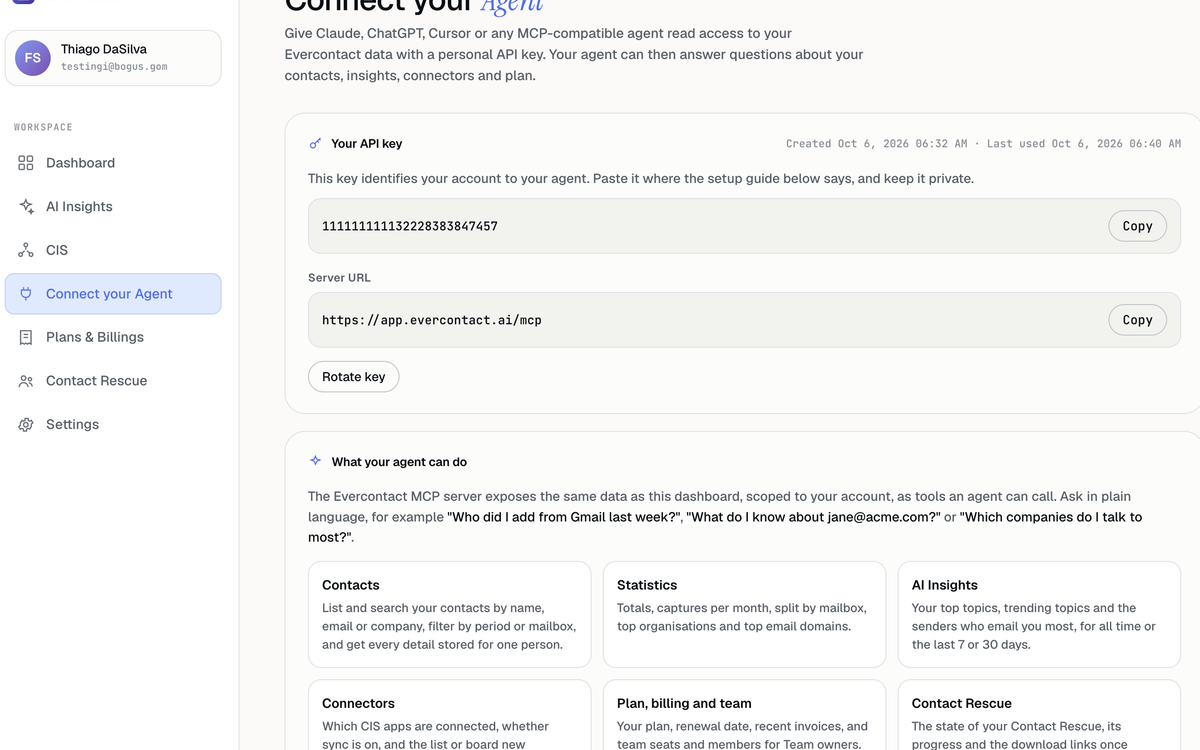Click the Connect your Agent page title
The width and height of the screenshot is (1200, 750).
(x=413, y=5)
